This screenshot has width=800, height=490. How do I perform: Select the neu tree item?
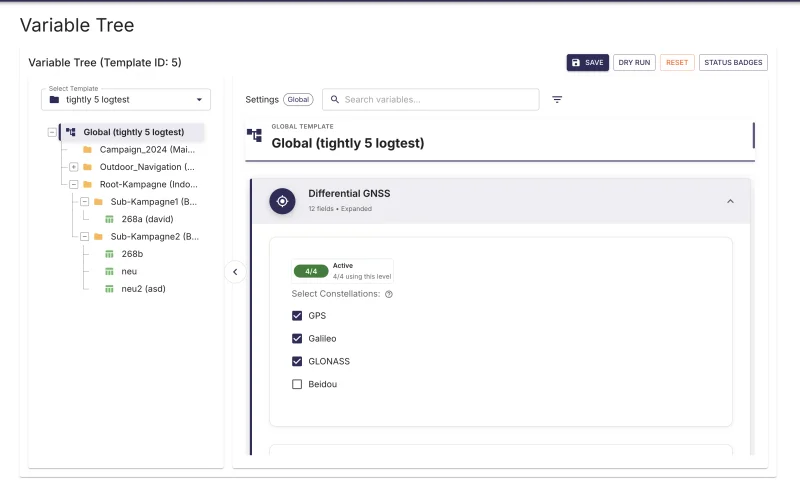click(129, 271)
